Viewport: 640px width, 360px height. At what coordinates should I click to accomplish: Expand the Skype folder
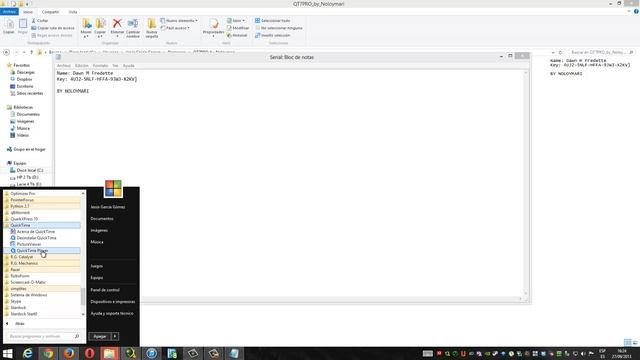pos(16,301)
